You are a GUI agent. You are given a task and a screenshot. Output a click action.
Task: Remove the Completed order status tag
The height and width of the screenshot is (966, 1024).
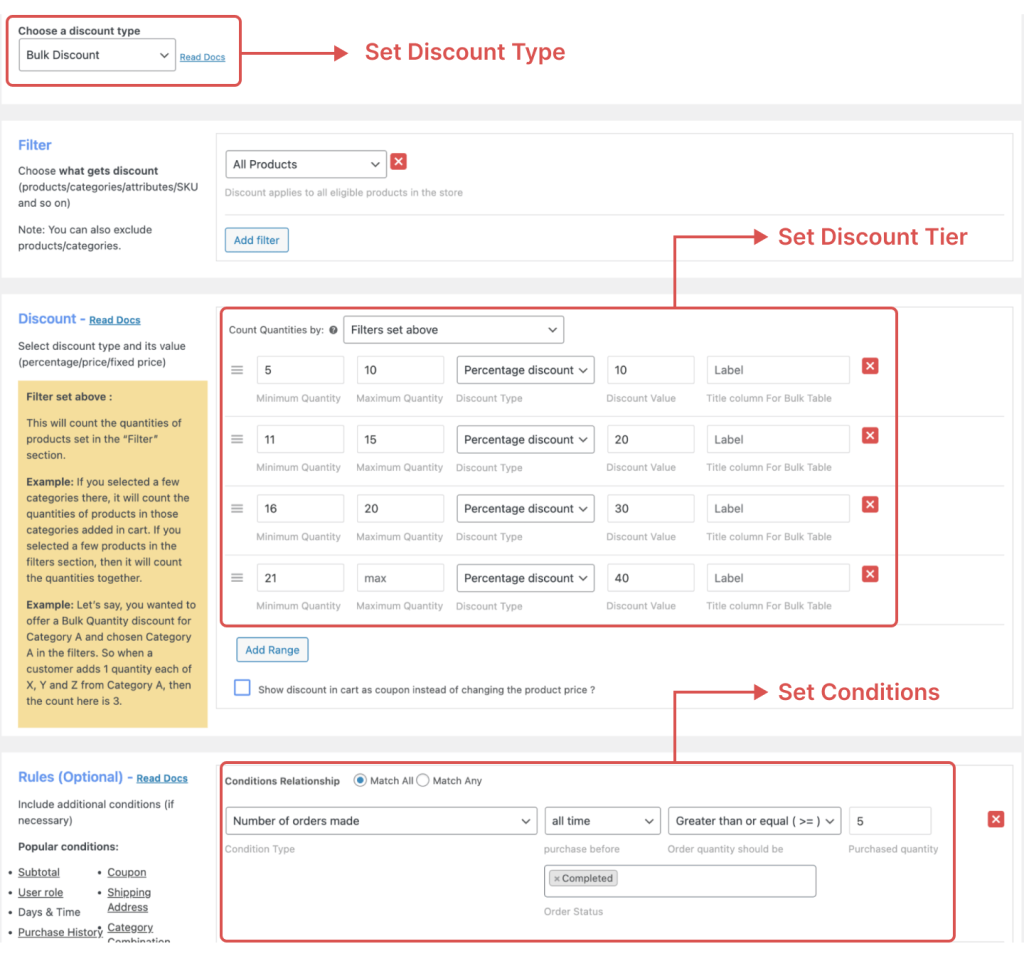click(556, 878)
